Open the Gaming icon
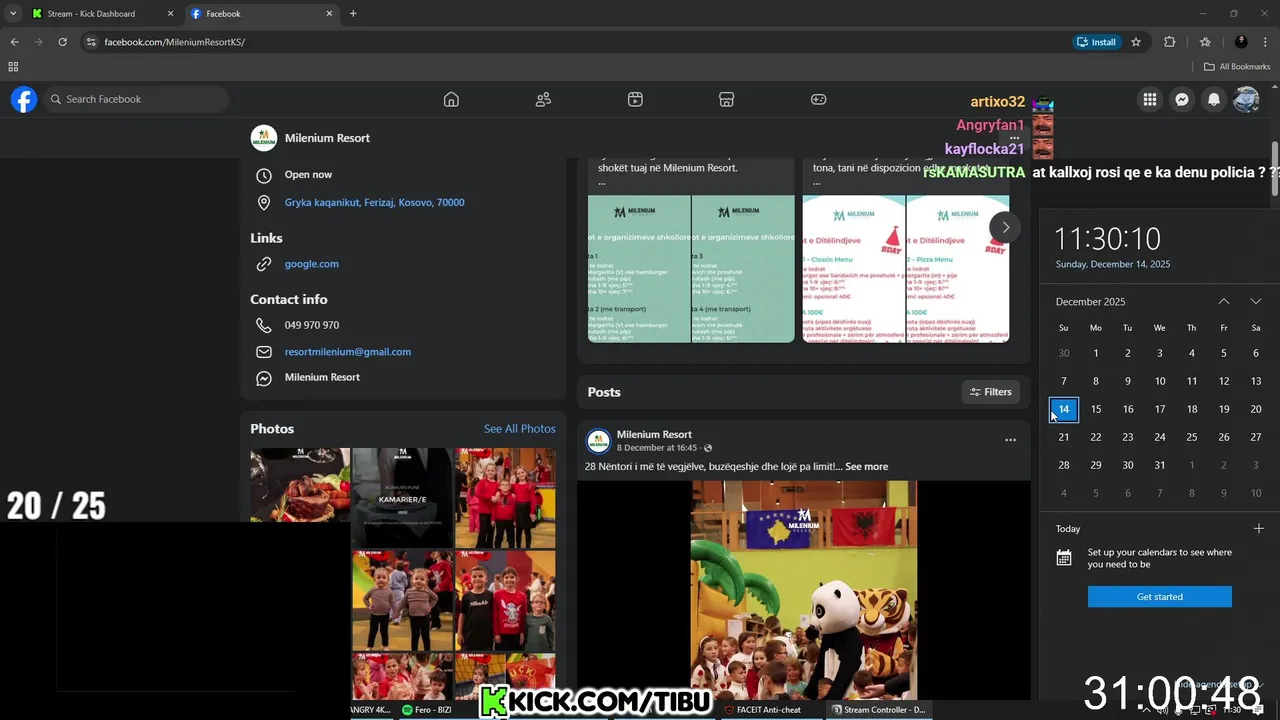Screen dimensions: 1280x720 tap(818, 99)
